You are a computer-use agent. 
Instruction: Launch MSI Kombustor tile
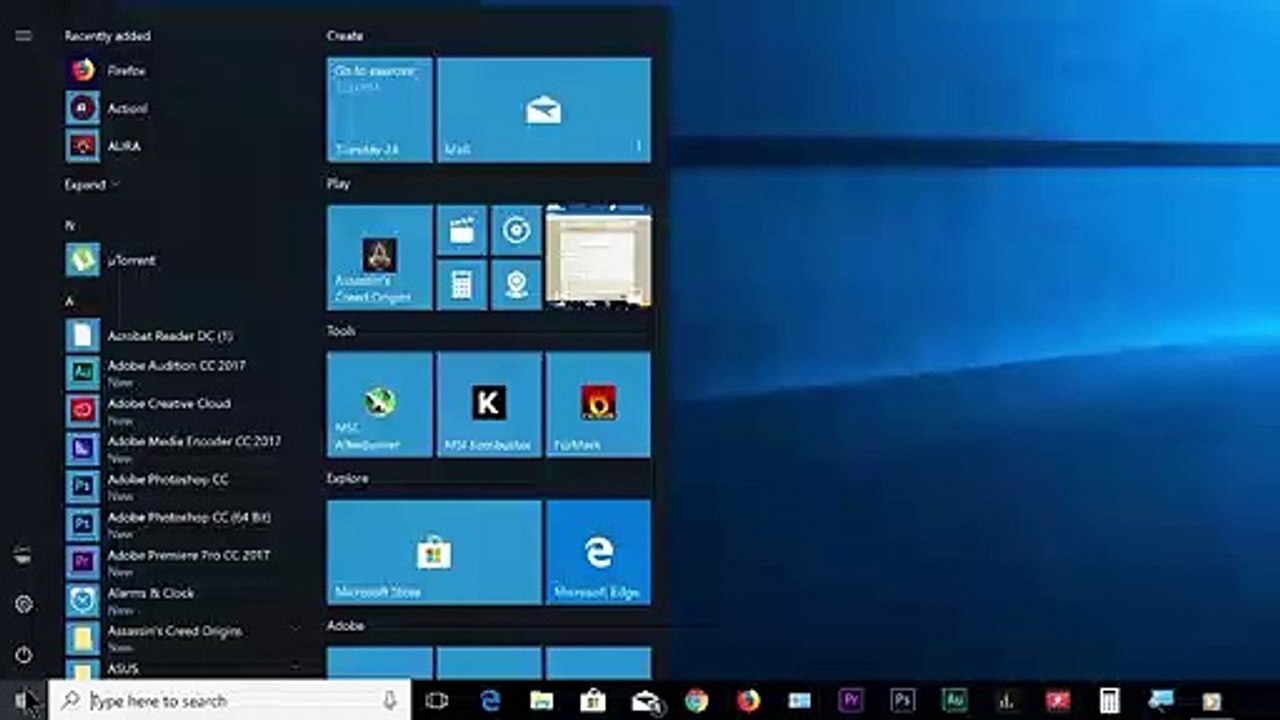tap(489, 404)
